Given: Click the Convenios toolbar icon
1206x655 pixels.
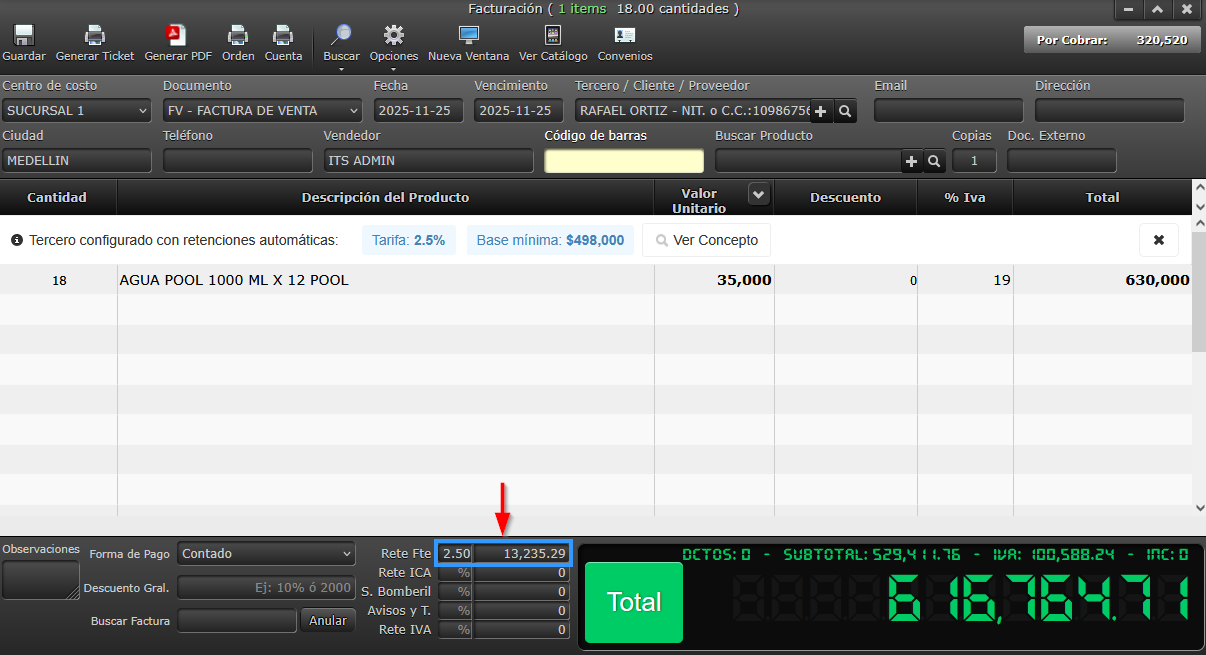Looking at the screenshot, I should (x=625, y=36).
